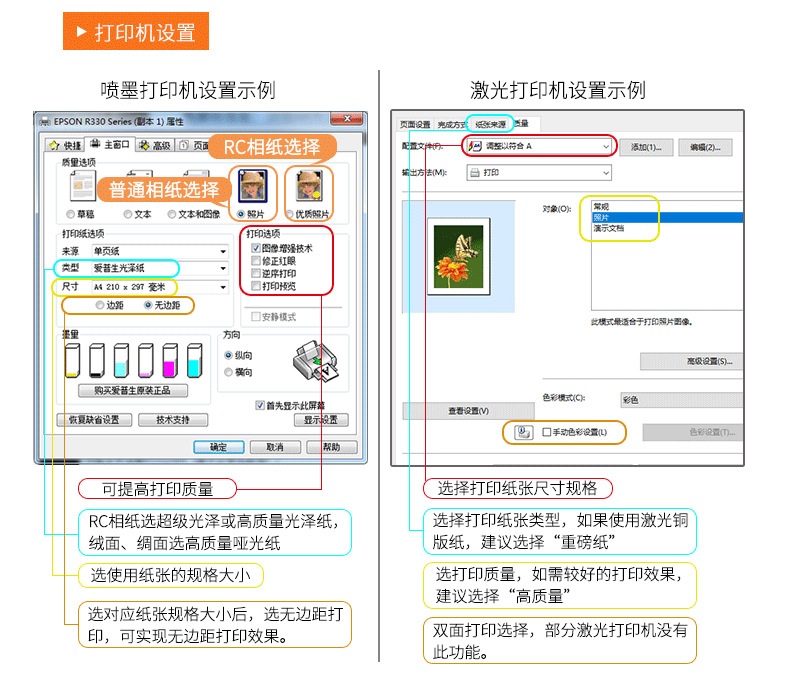Select 演示文档 in the 对象 list
The width and height of the screenshot is (790, 674).
[667, 228]
